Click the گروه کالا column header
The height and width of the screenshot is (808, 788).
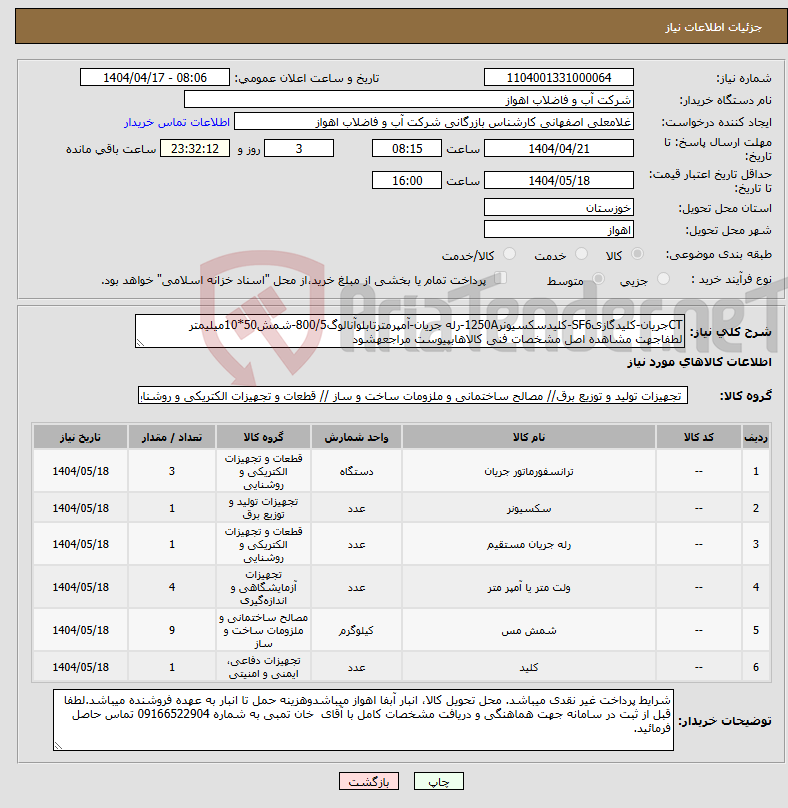[263, 437]
